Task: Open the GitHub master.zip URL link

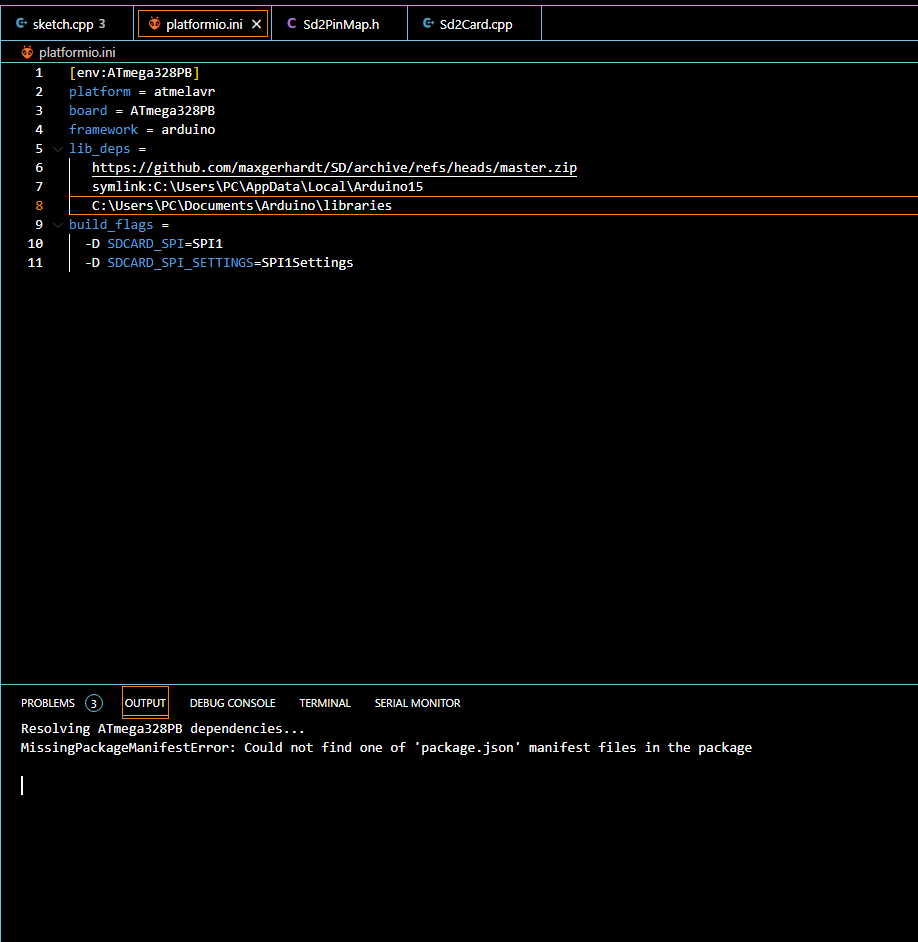Action: pos(334,168)
